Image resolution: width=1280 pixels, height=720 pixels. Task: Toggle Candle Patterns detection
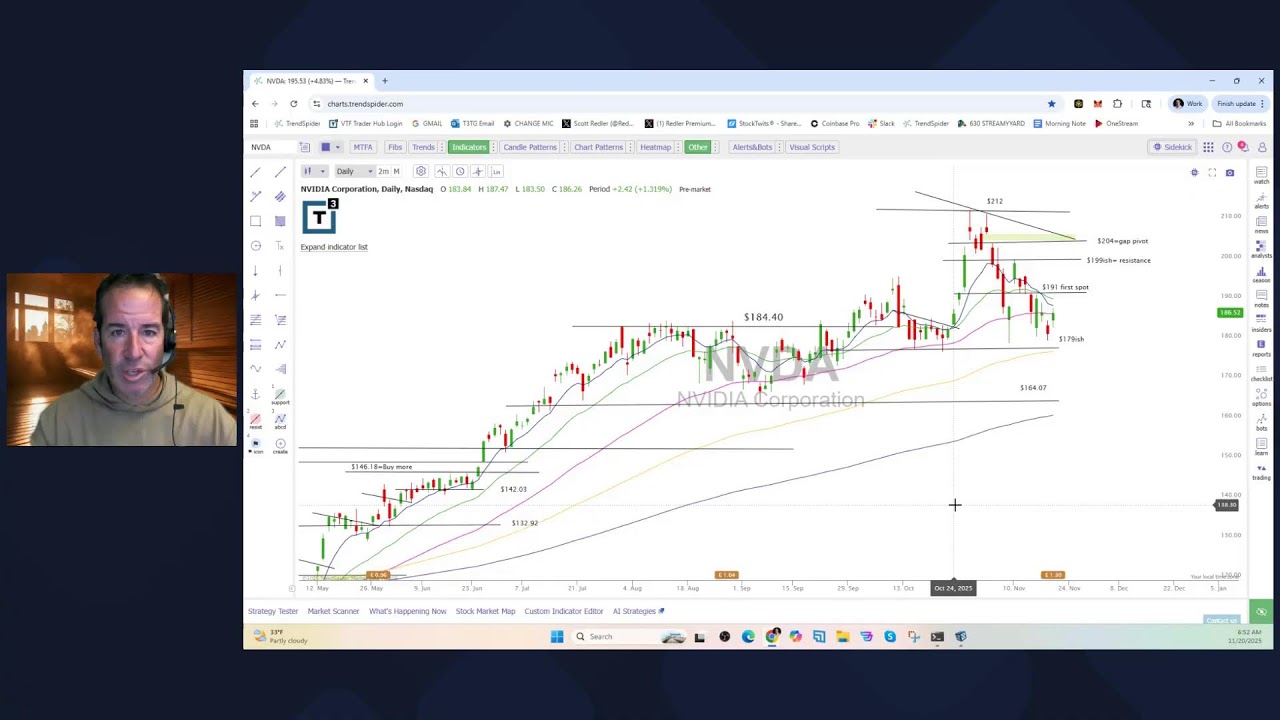click(x=530, y=147)
